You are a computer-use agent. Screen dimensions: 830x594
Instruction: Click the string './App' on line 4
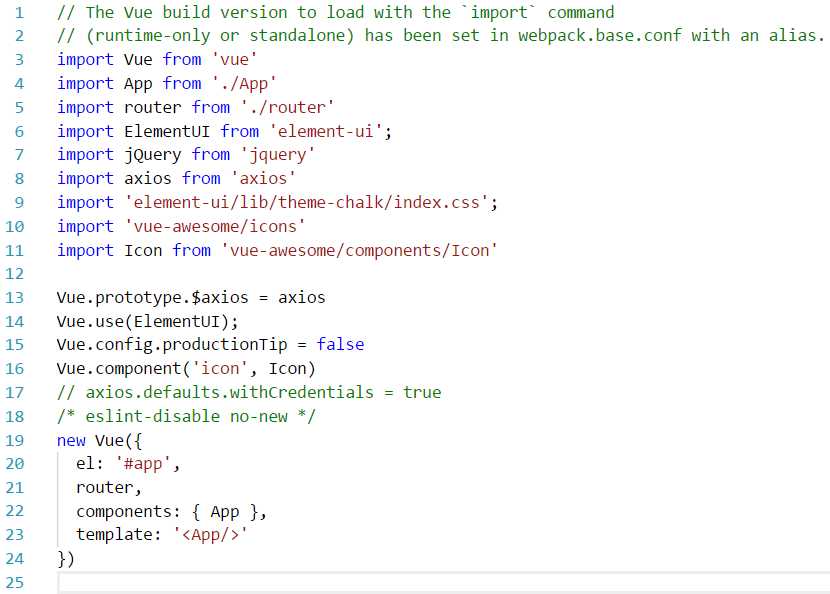(x=244, y=84)
